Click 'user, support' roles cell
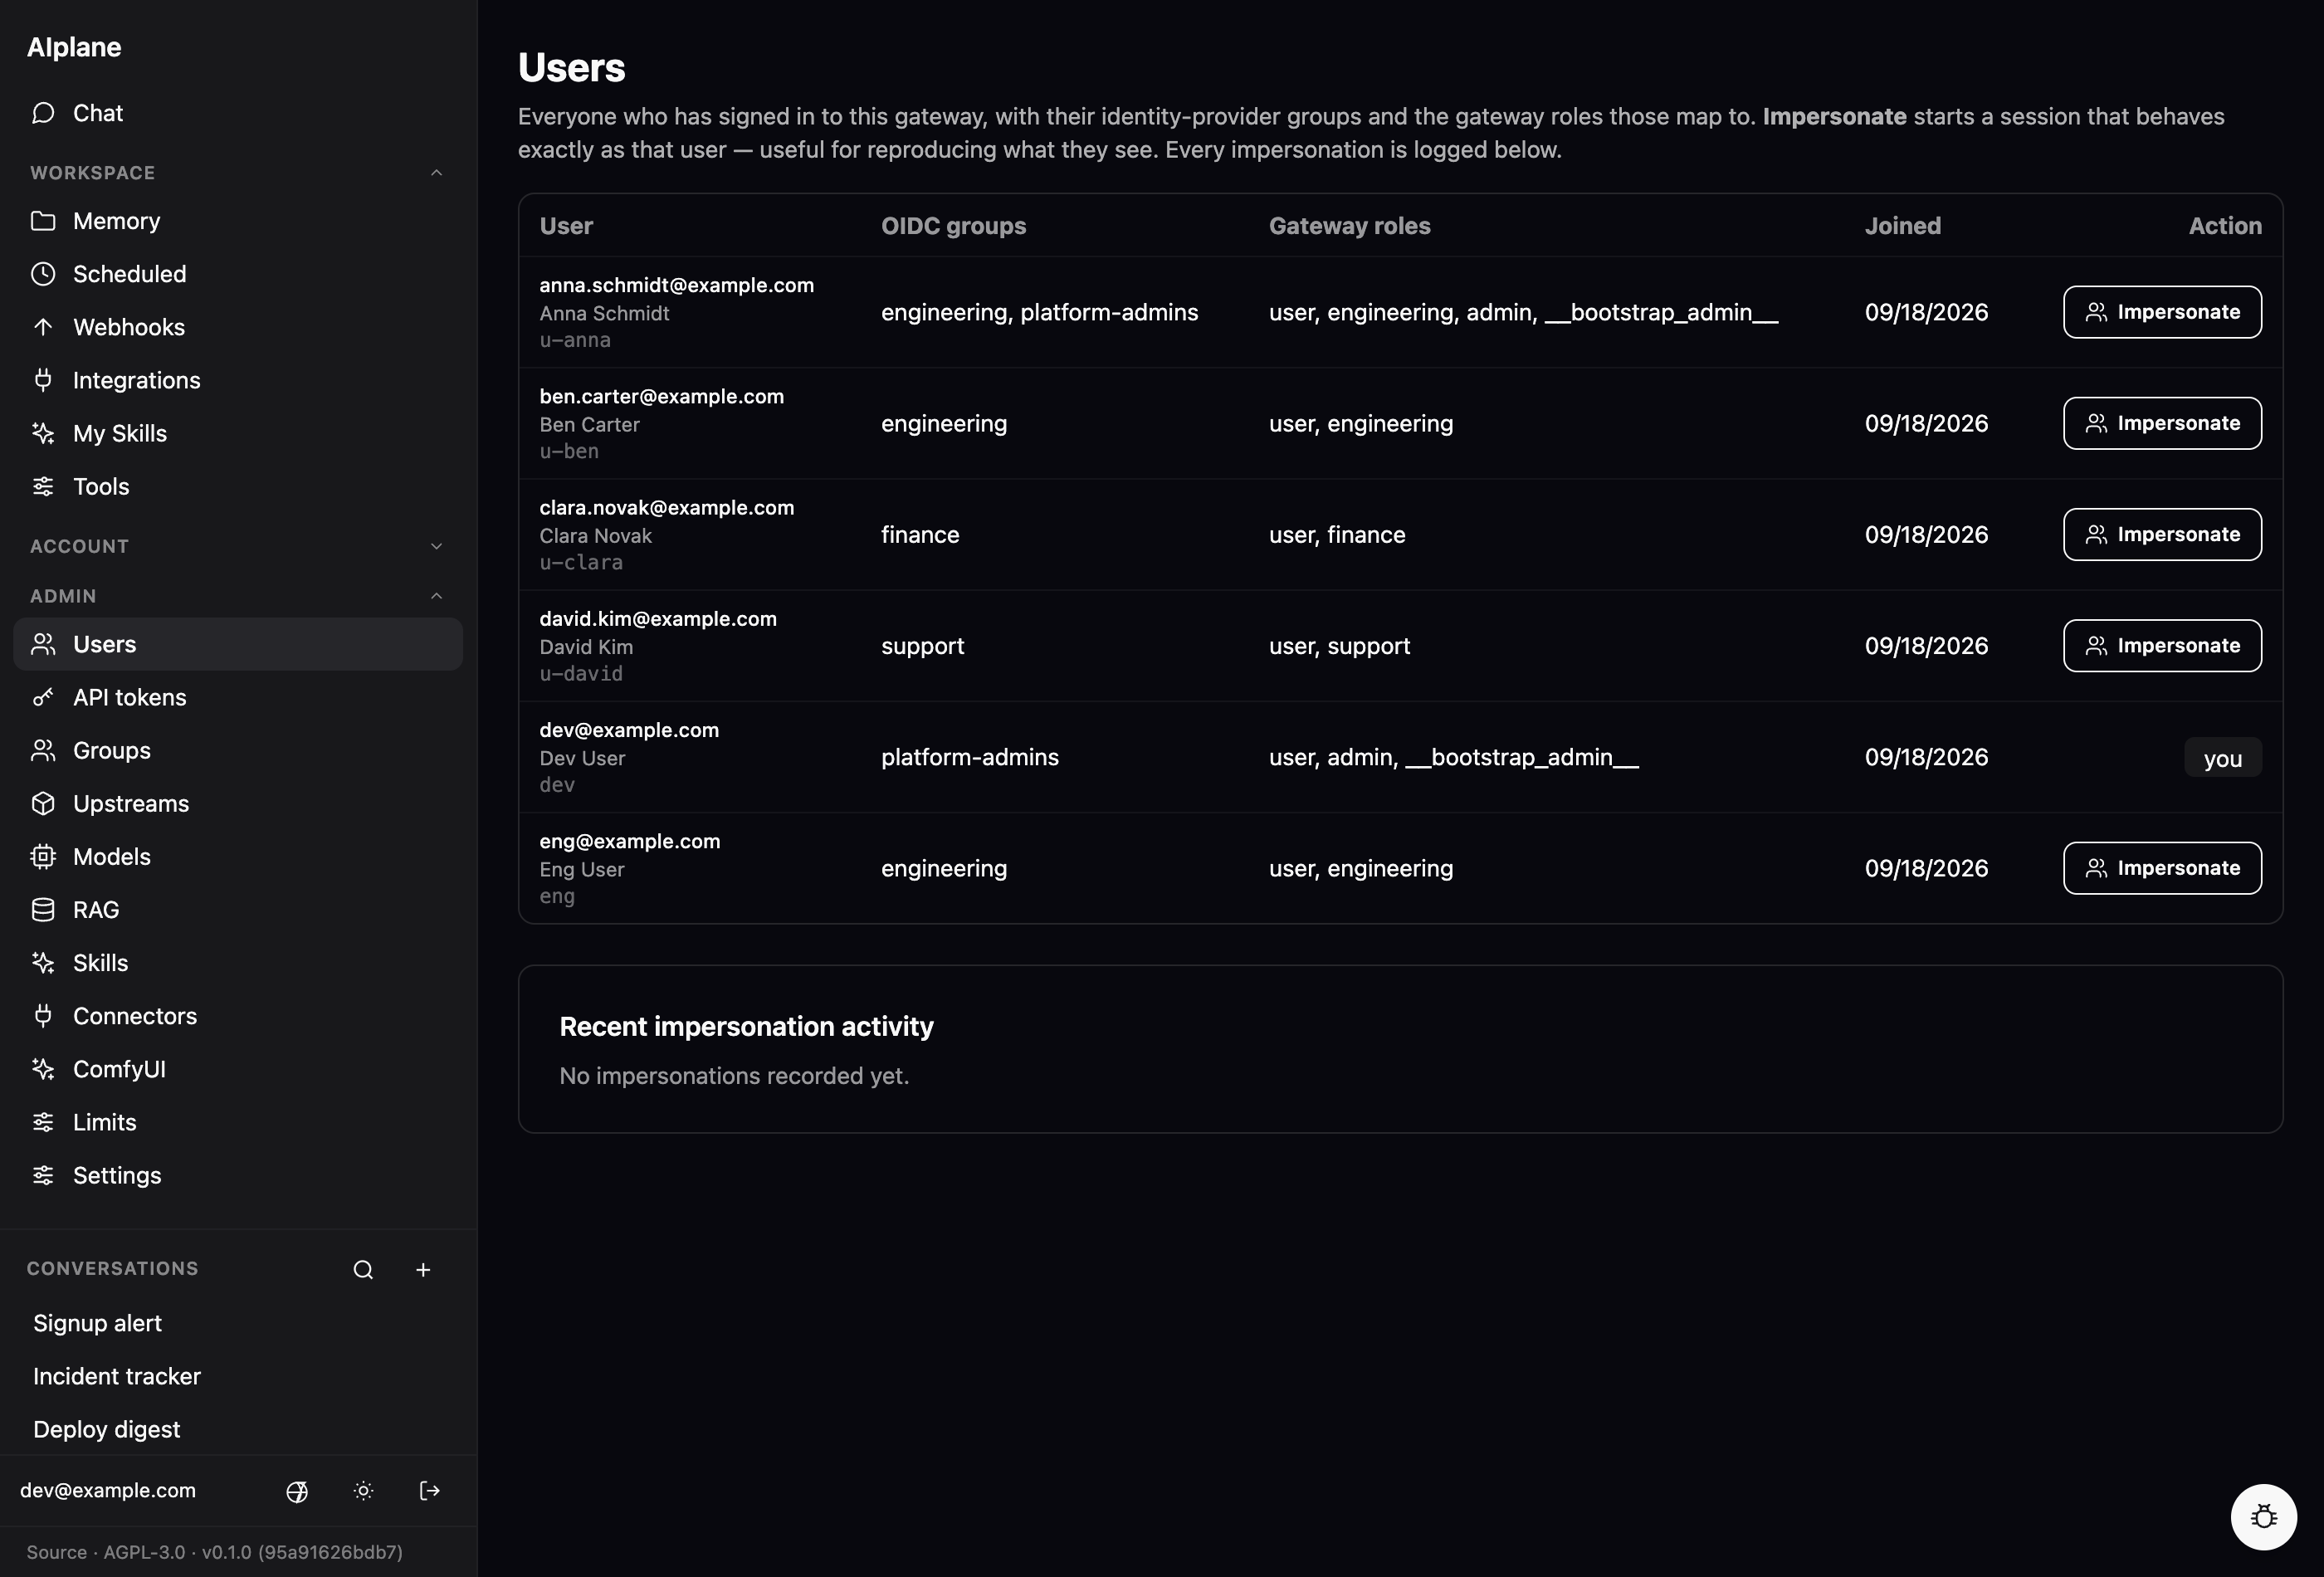Viewport: 2324px width, 1577px height. click(1339, 646)
